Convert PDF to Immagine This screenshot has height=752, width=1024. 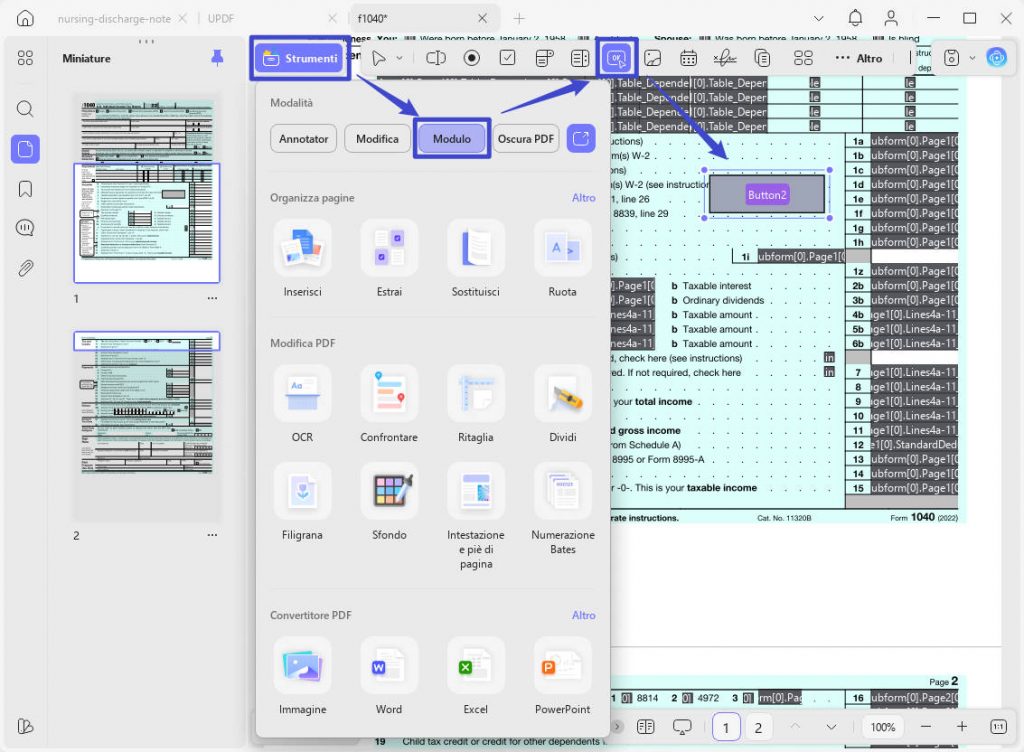[302, 677]
